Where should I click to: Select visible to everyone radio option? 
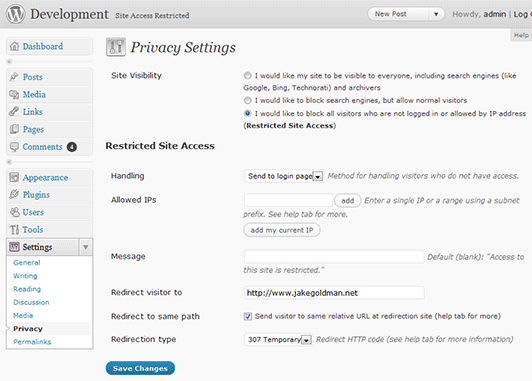tap(247, 75)
